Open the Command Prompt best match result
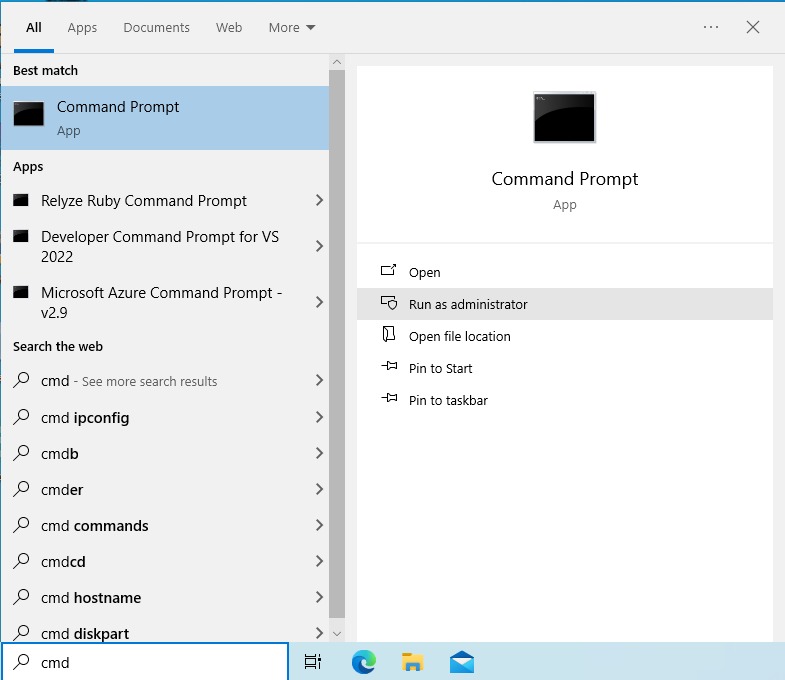The width and height of the screenshot is (785, 680). pyautogui.click(x=165, y=118)
